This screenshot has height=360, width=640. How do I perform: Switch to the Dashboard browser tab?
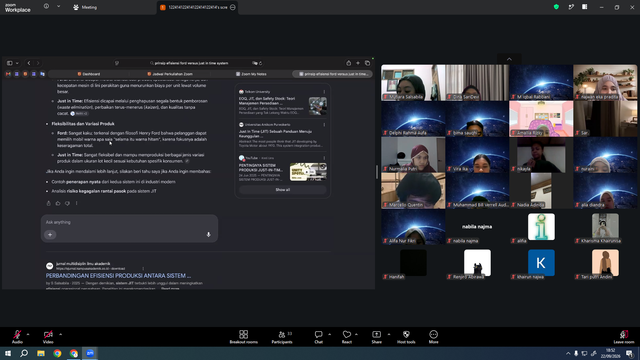pyautogui.click(x=89, y=74)
